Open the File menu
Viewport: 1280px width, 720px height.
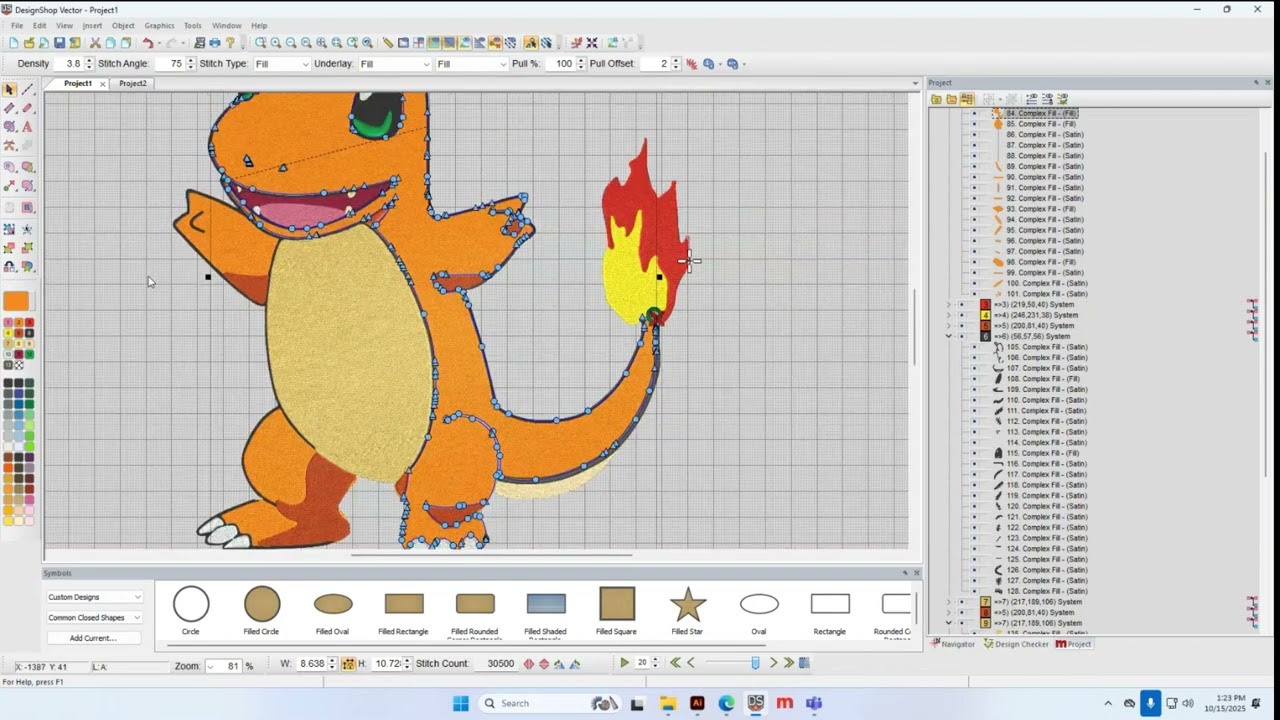tap(17, 25)
